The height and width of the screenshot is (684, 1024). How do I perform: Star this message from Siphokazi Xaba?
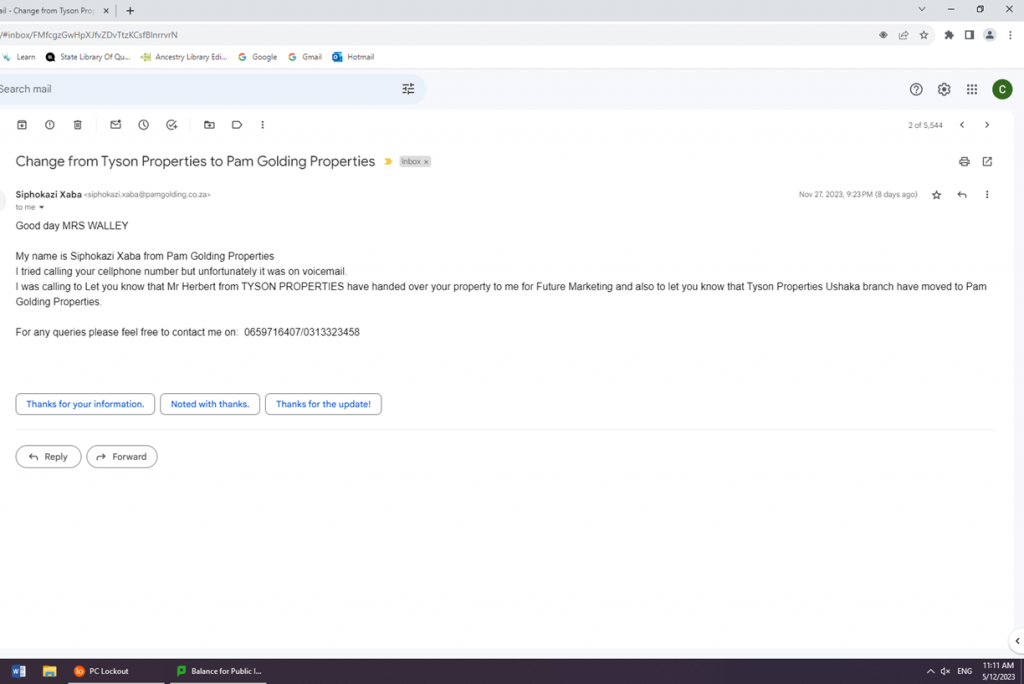click(936, 195)
